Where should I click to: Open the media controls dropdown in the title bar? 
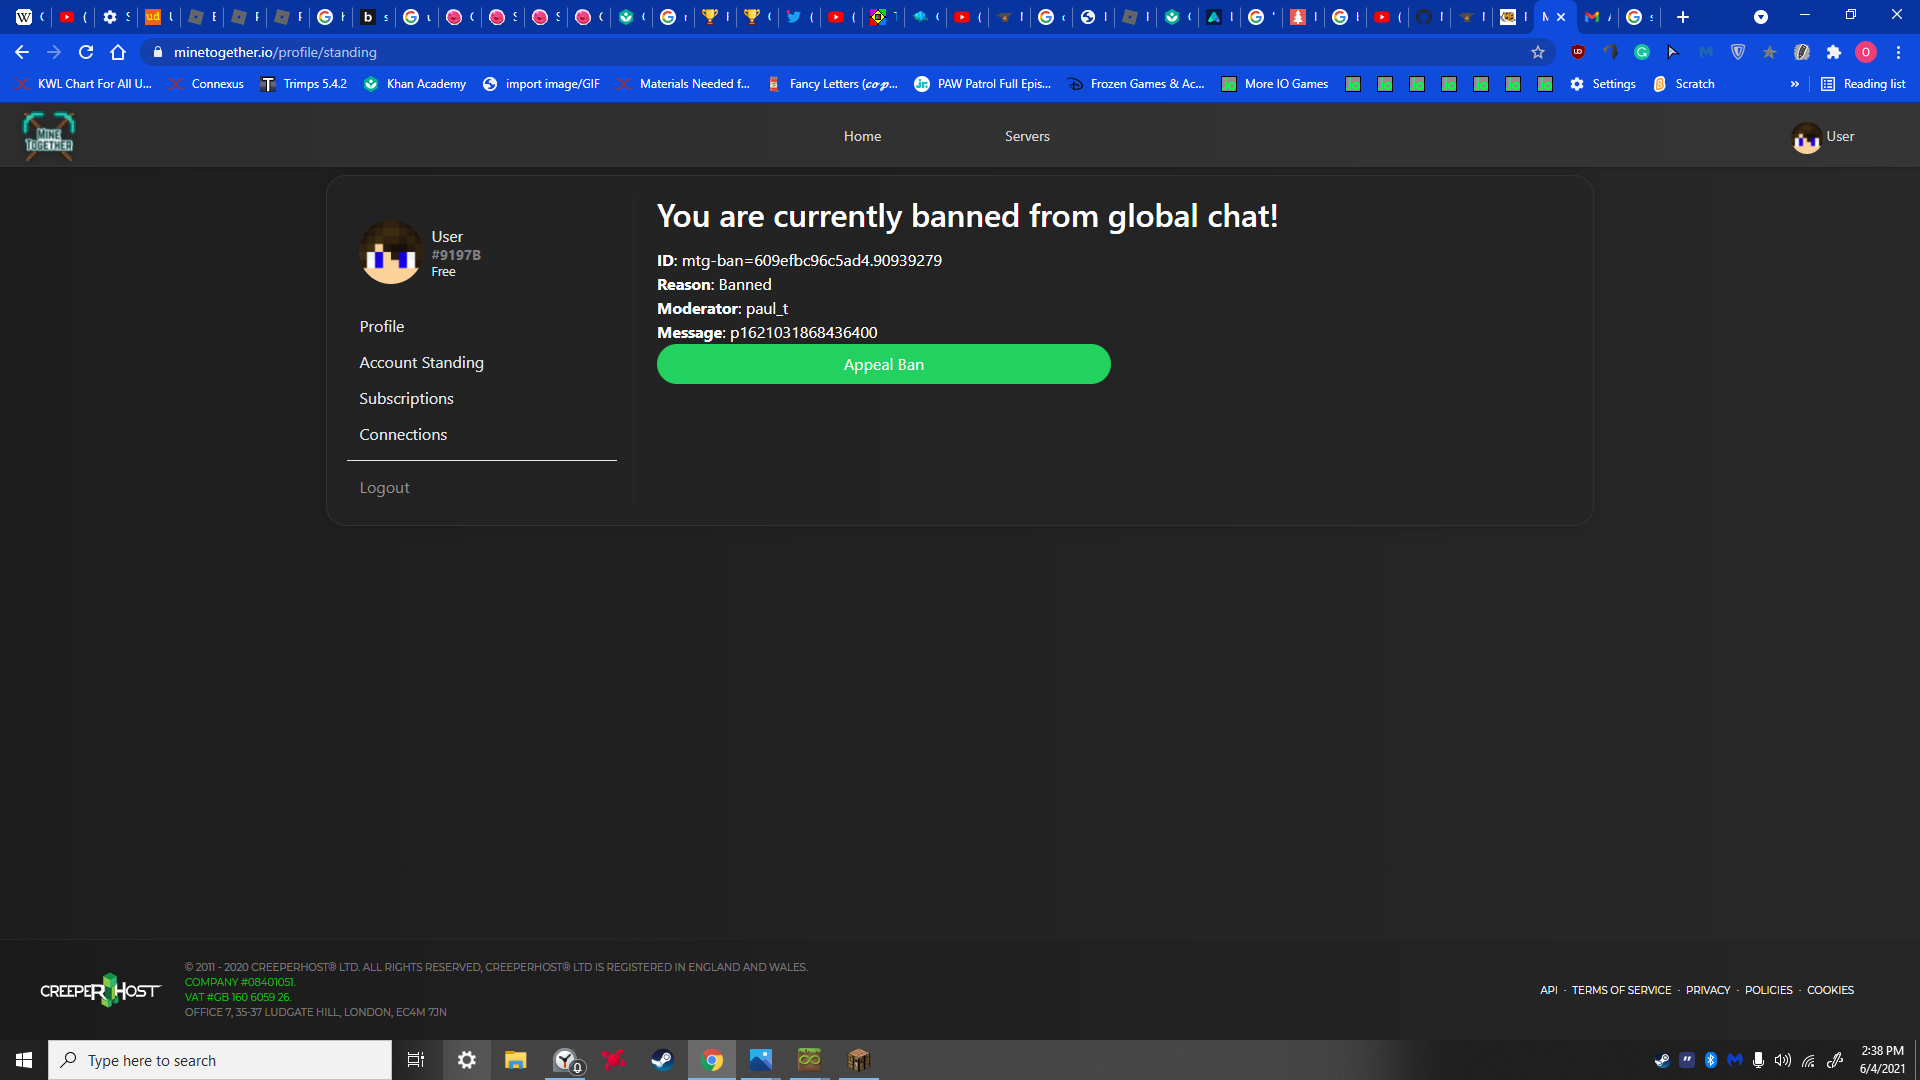1760,17
